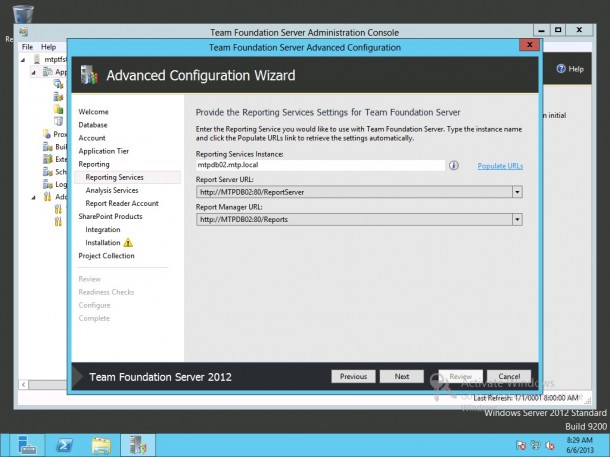Open the Help menu in the console

click(x=49, y=47)
